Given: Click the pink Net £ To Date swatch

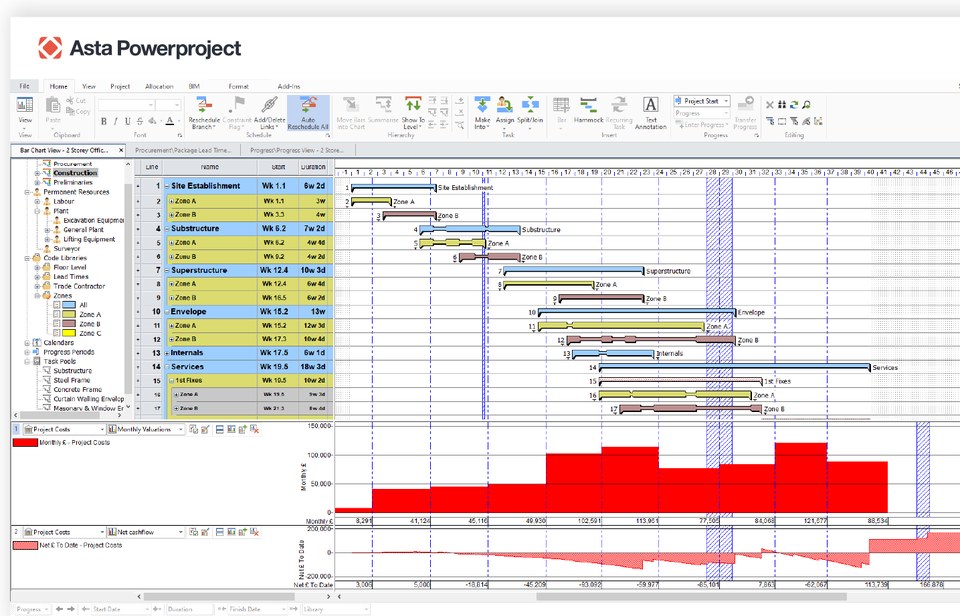Looking at the screenshot, I should (25, 546).
